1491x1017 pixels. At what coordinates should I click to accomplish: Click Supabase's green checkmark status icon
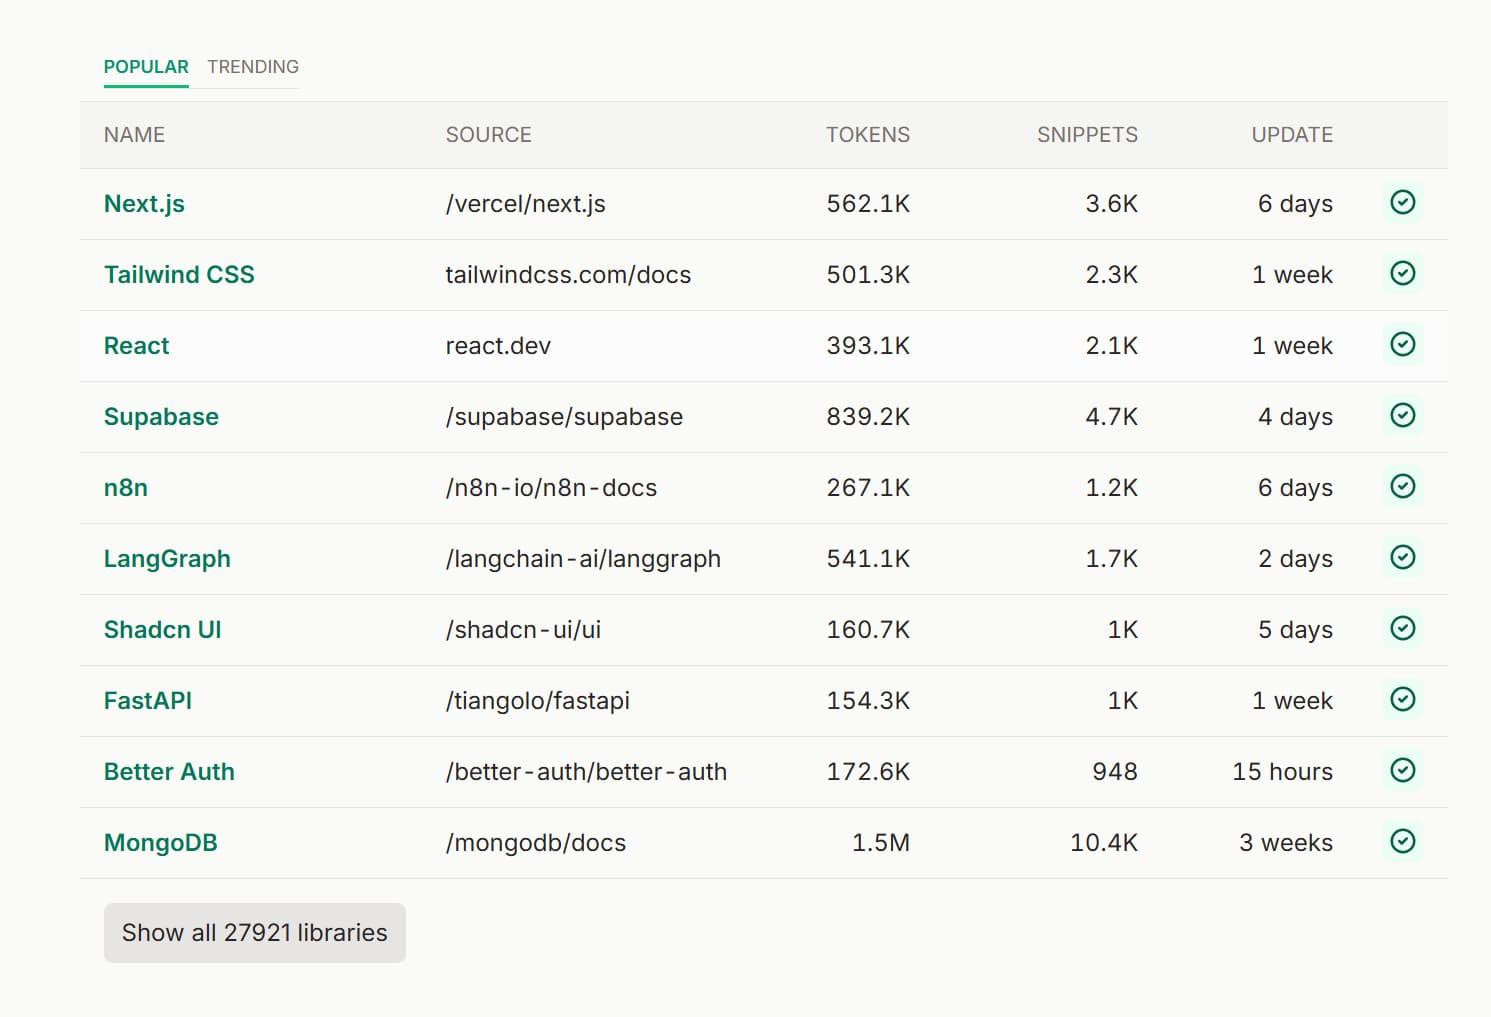(1403, 416)
